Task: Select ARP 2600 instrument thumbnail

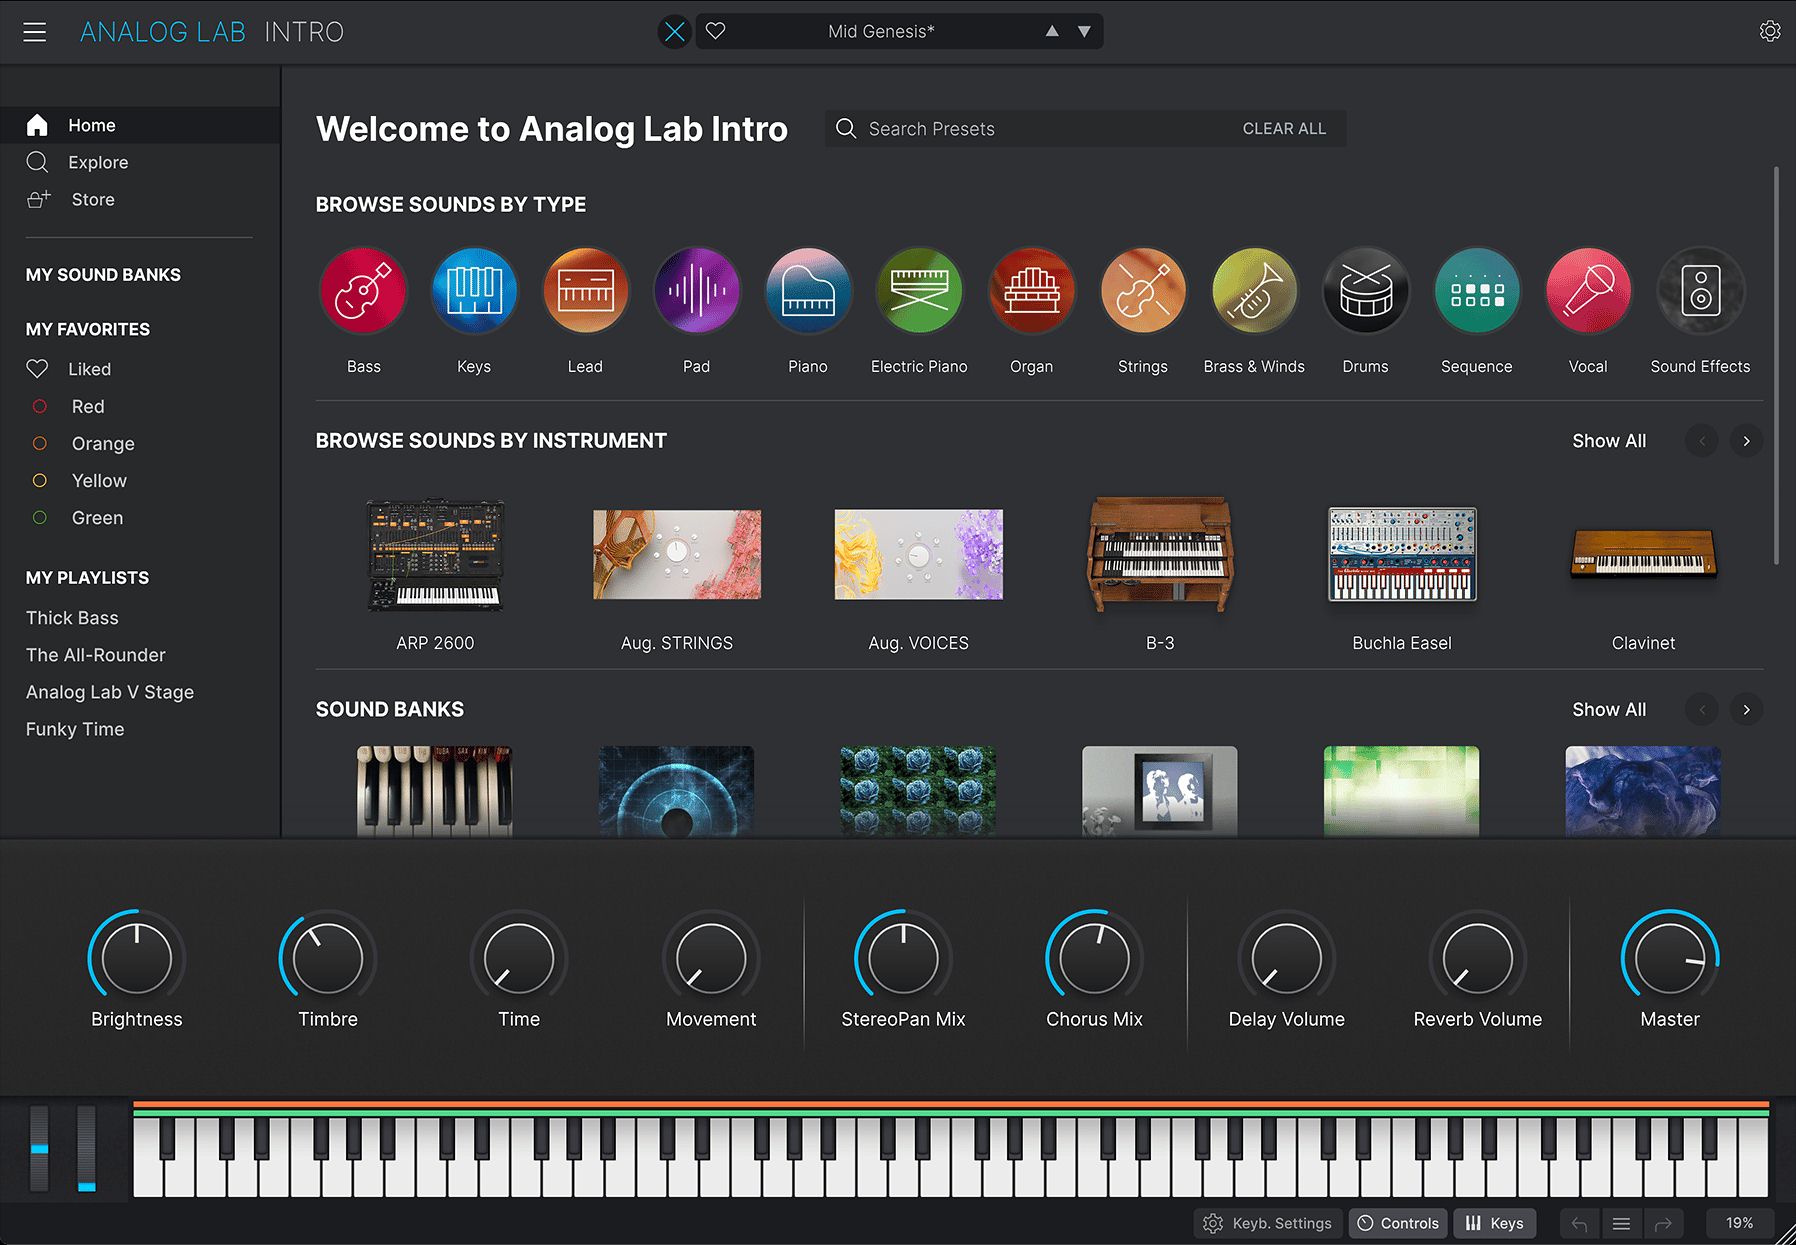Action: click(435, 555)
